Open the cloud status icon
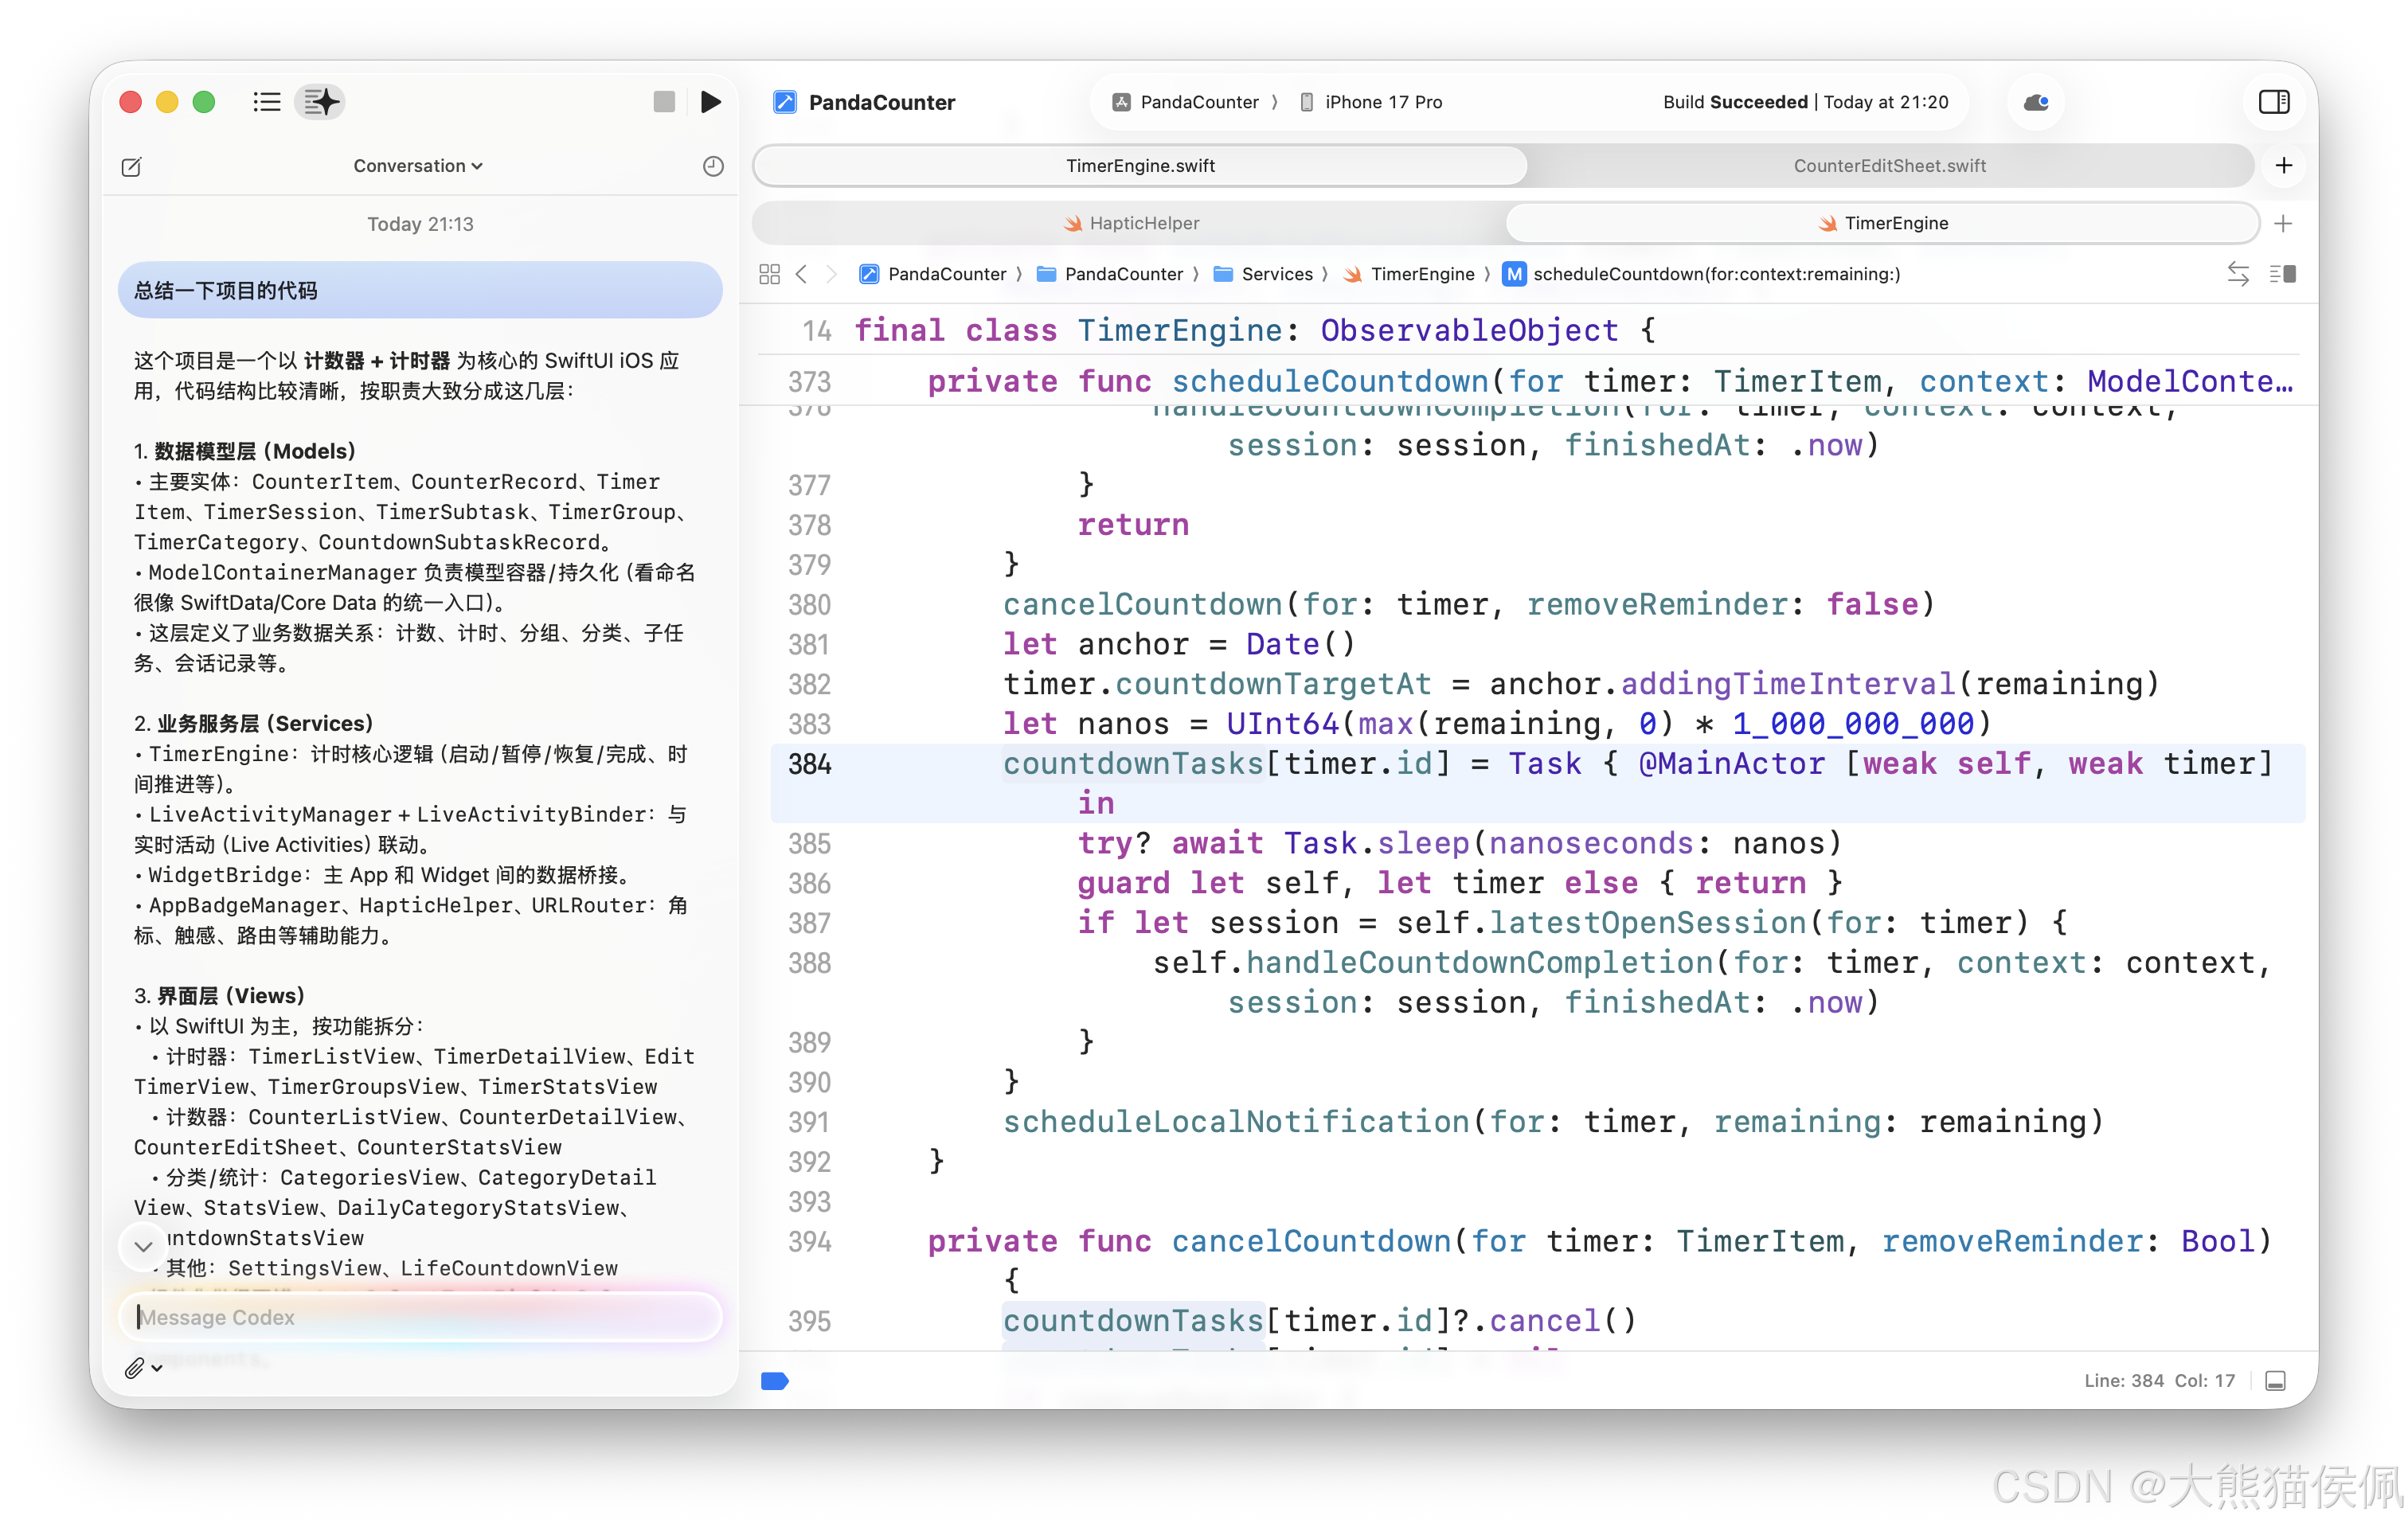The image size is (2408, 1527). (x=2035, y=102)
